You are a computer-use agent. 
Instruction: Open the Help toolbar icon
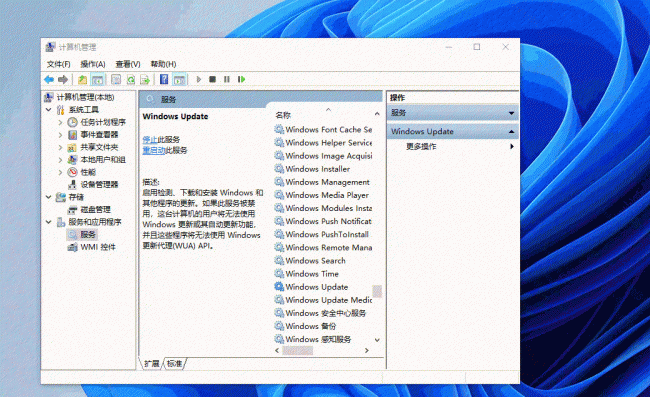pos(164,79)
